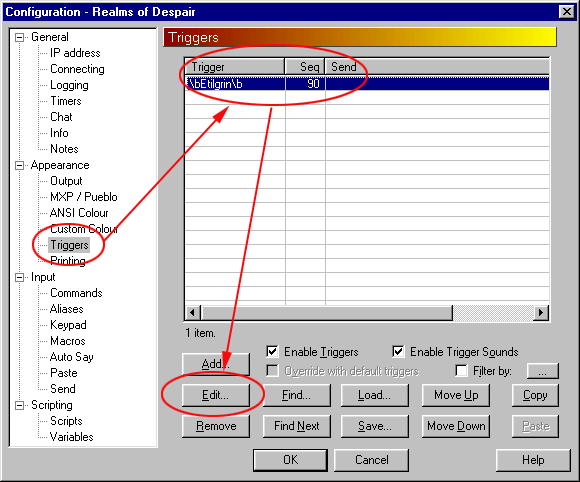Viewport: 580px width, 482px height.
Task: Select ANSI Colour in the tree
Action: tap(79, 213)
